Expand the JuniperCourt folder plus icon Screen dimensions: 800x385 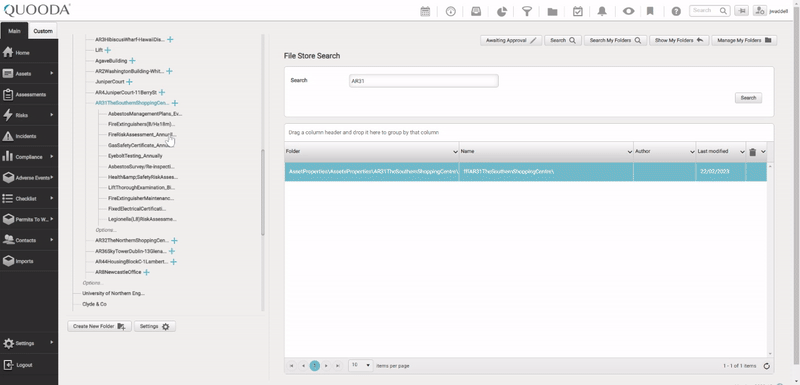(130, 82)
